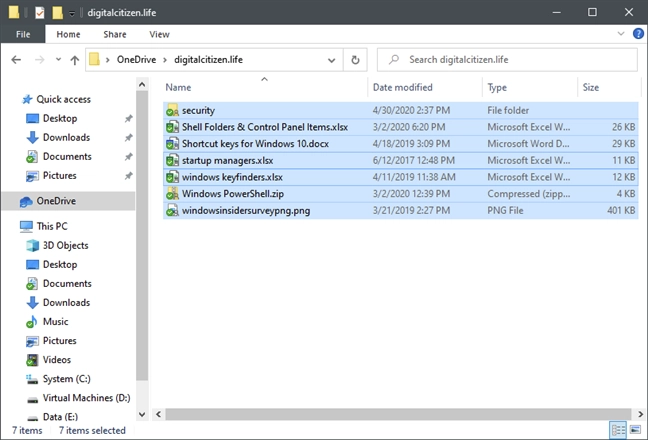Open Pictures under This PC

pyautogui.click(x=60, y=341)
